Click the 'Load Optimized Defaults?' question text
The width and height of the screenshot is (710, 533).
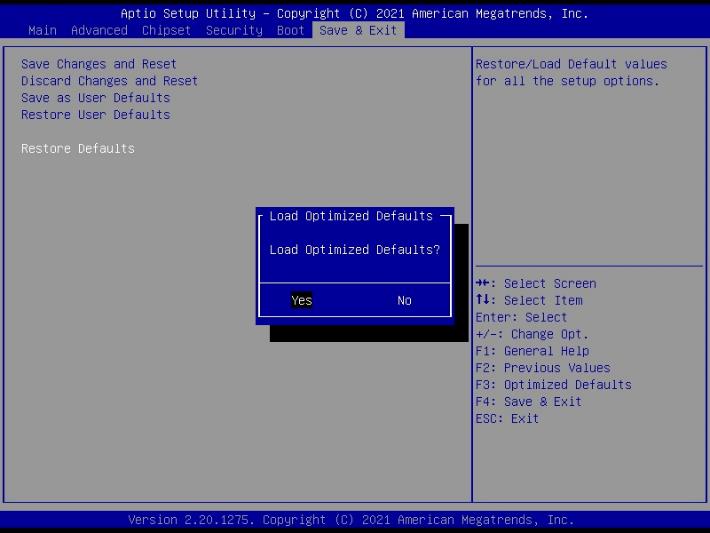pos(355,250)
